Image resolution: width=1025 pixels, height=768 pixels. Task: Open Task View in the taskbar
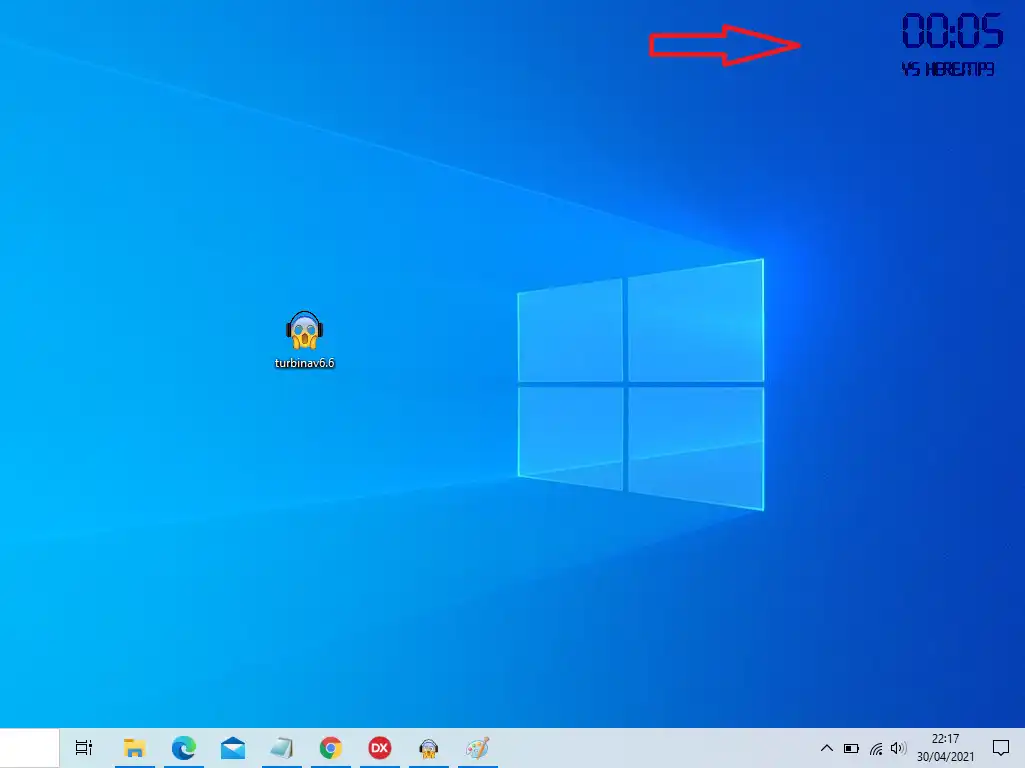click(84, 747)
